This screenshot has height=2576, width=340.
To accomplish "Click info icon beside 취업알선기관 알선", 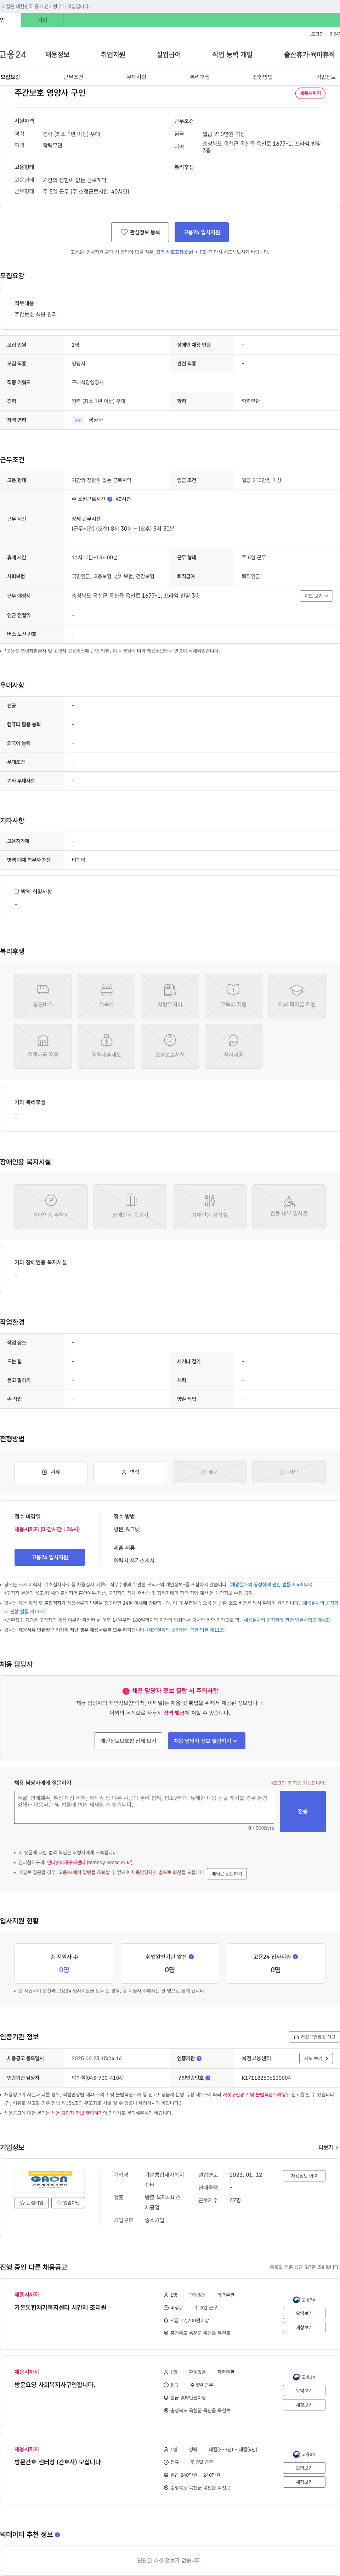I will (191, 1957).
